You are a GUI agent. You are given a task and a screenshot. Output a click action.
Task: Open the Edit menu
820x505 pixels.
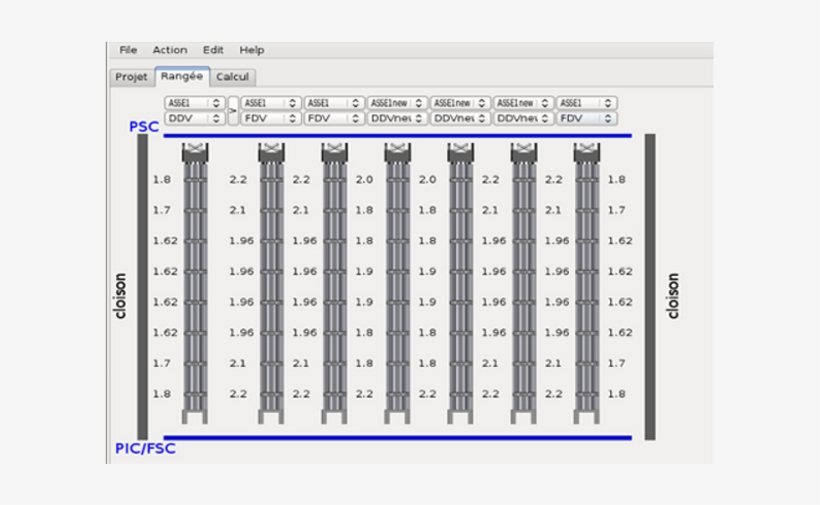tap(213, 50)
